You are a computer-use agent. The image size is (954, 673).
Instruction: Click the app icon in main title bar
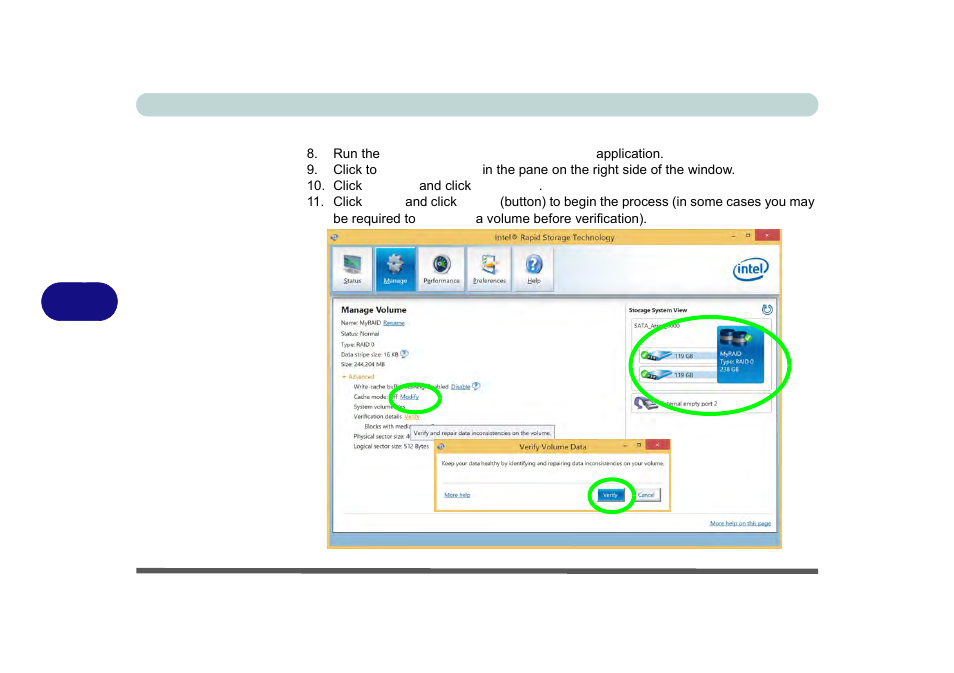(335, 237)
